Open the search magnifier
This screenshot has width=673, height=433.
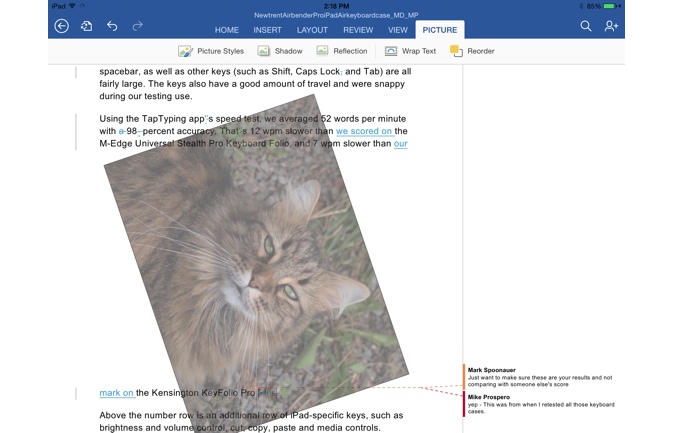pyautogui.click(x=586, y=26)
